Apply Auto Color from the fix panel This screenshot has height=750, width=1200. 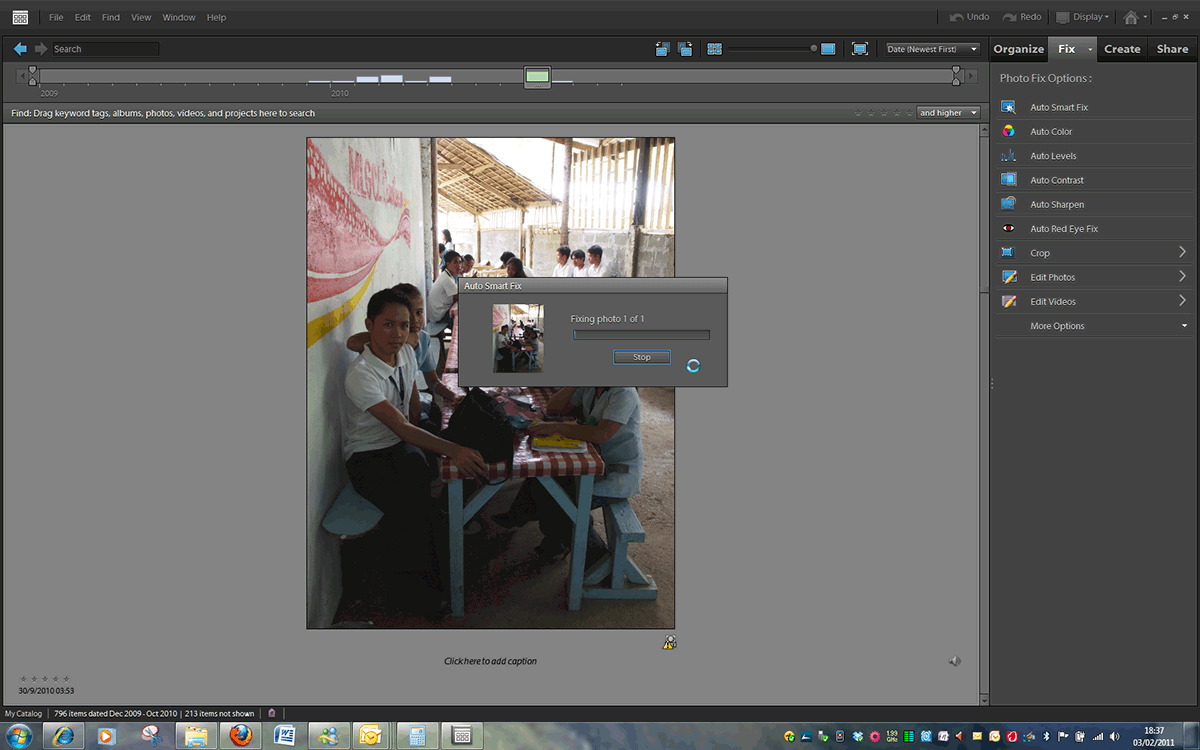pyautogui.click(x=1051, y=132)
